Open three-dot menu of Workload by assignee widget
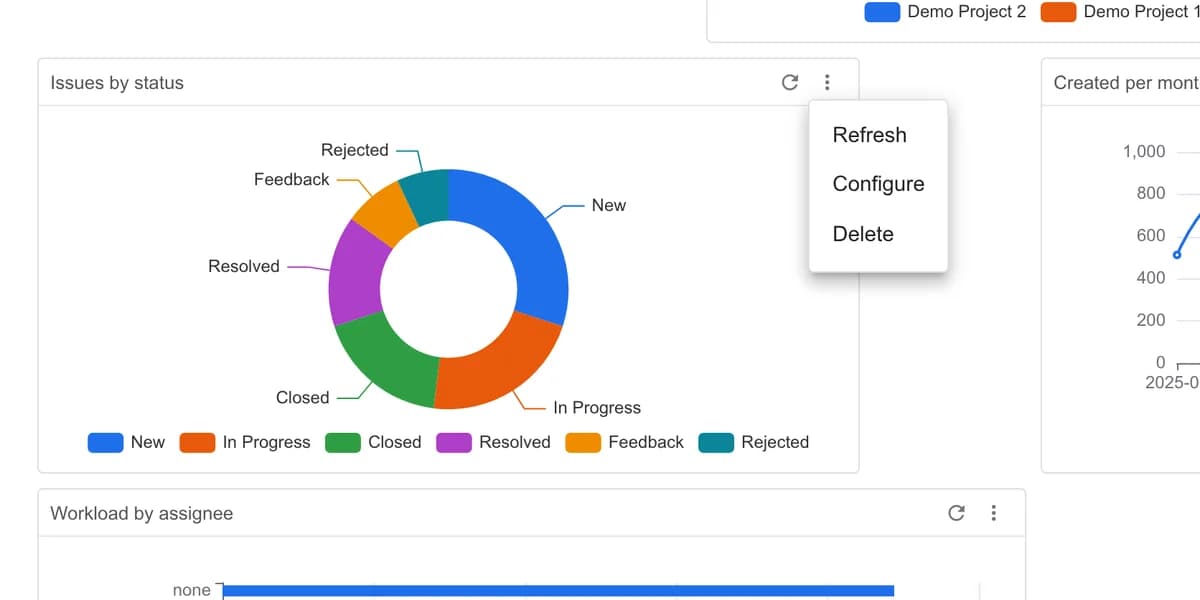 (993, 513)
